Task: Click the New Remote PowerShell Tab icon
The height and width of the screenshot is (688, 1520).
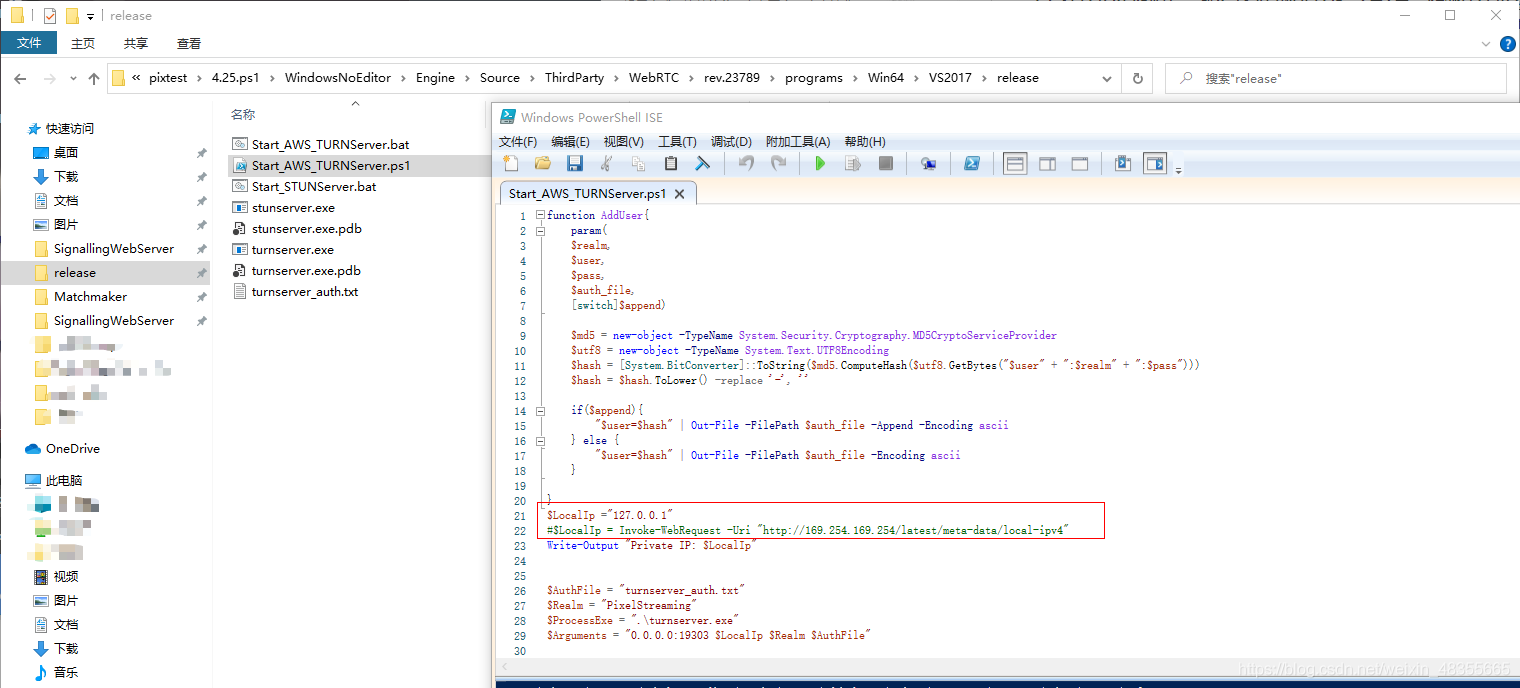Action: point(929,163)
